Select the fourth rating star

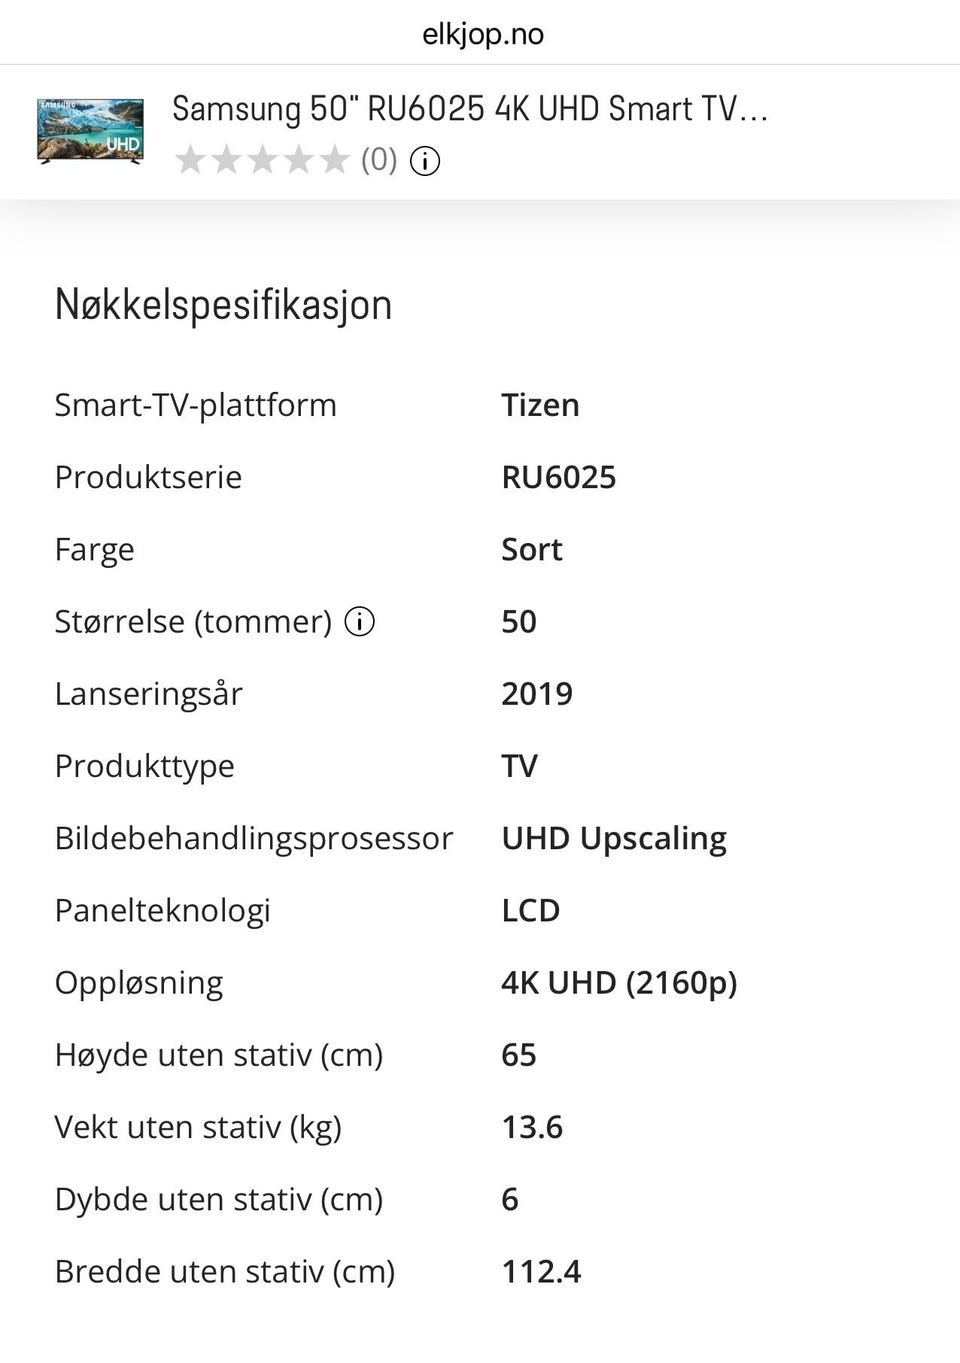(x=298, y=160)
